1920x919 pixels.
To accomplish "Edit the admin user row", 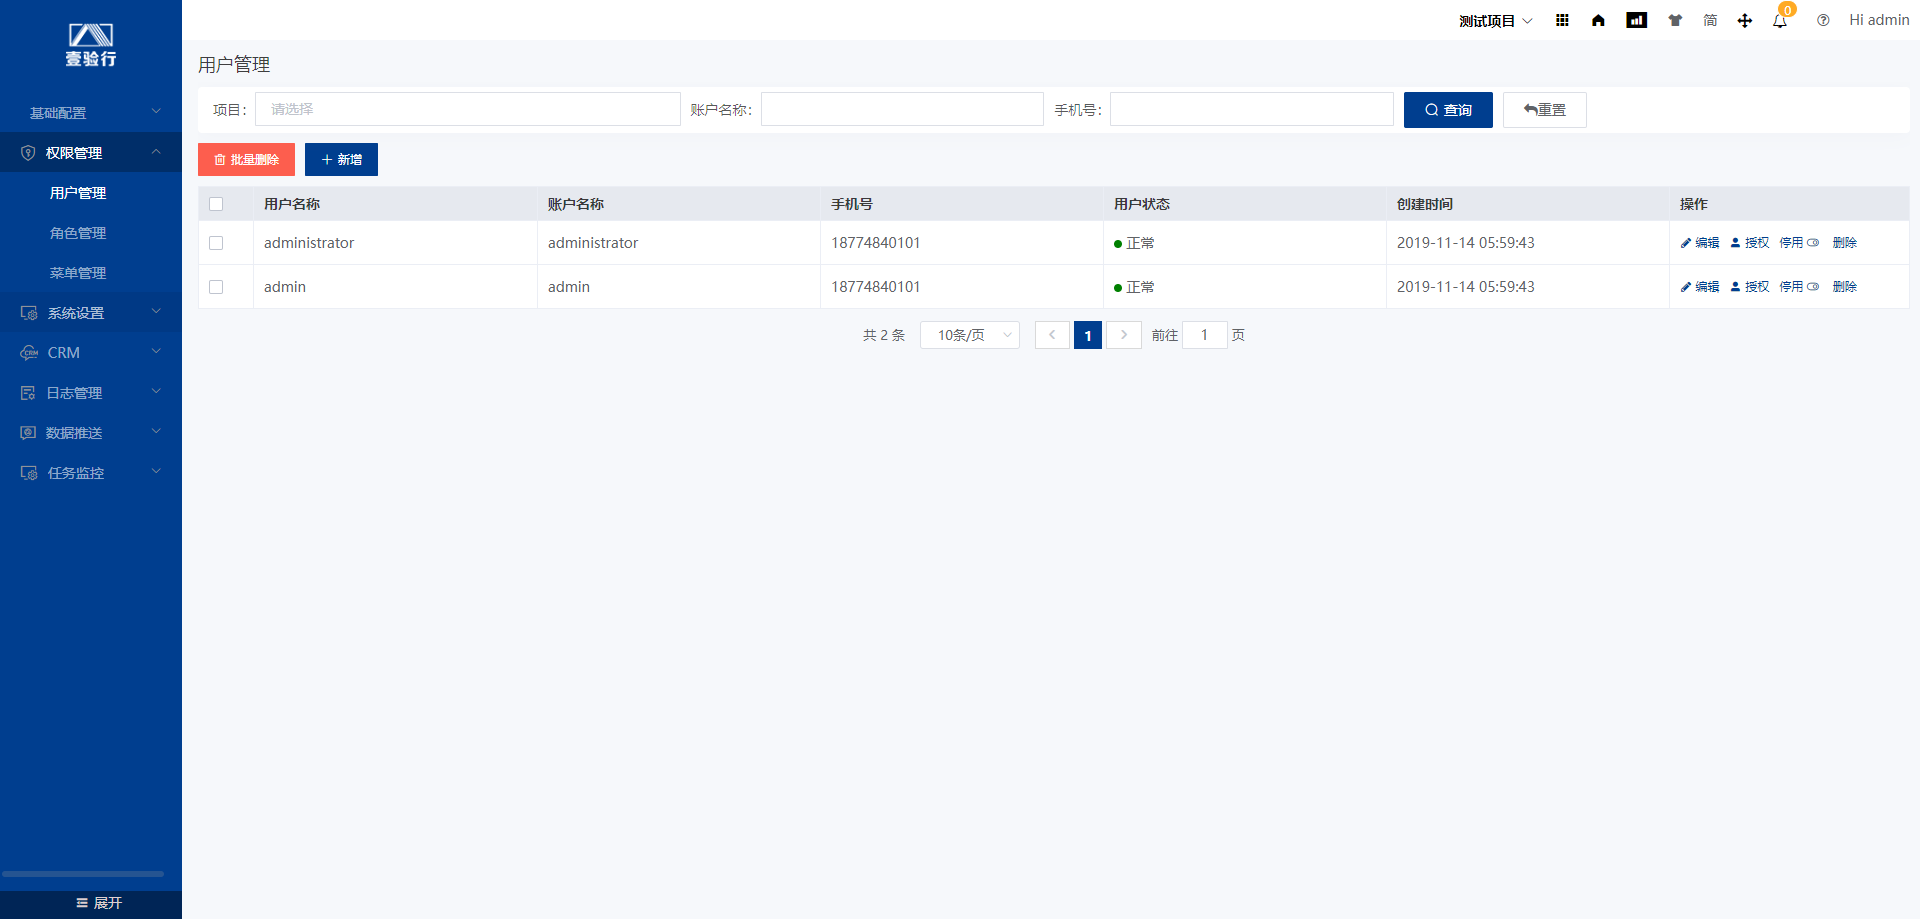I will tap(1700, 287).
